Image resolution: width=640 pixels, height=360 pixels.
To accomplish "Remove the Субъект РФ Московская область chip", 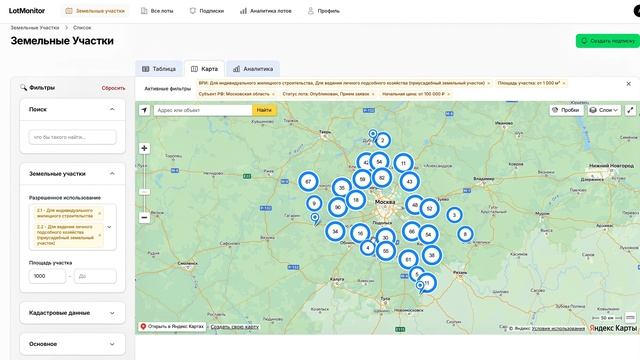I will click(x=273, y=94).
